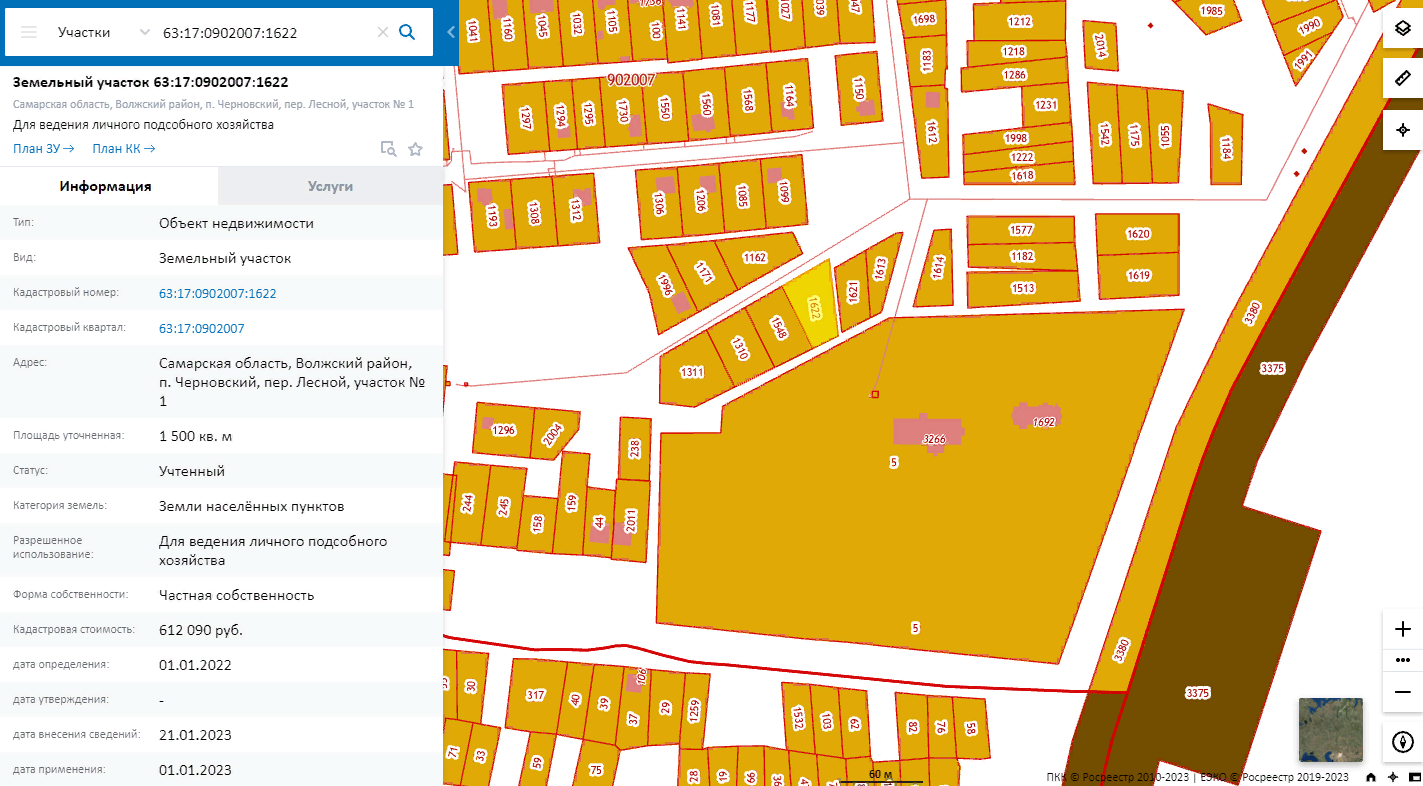Click the parcel label 1619 on the map
The height and width of the screenshot is (786, 1423).
[x=1138, y=275]
